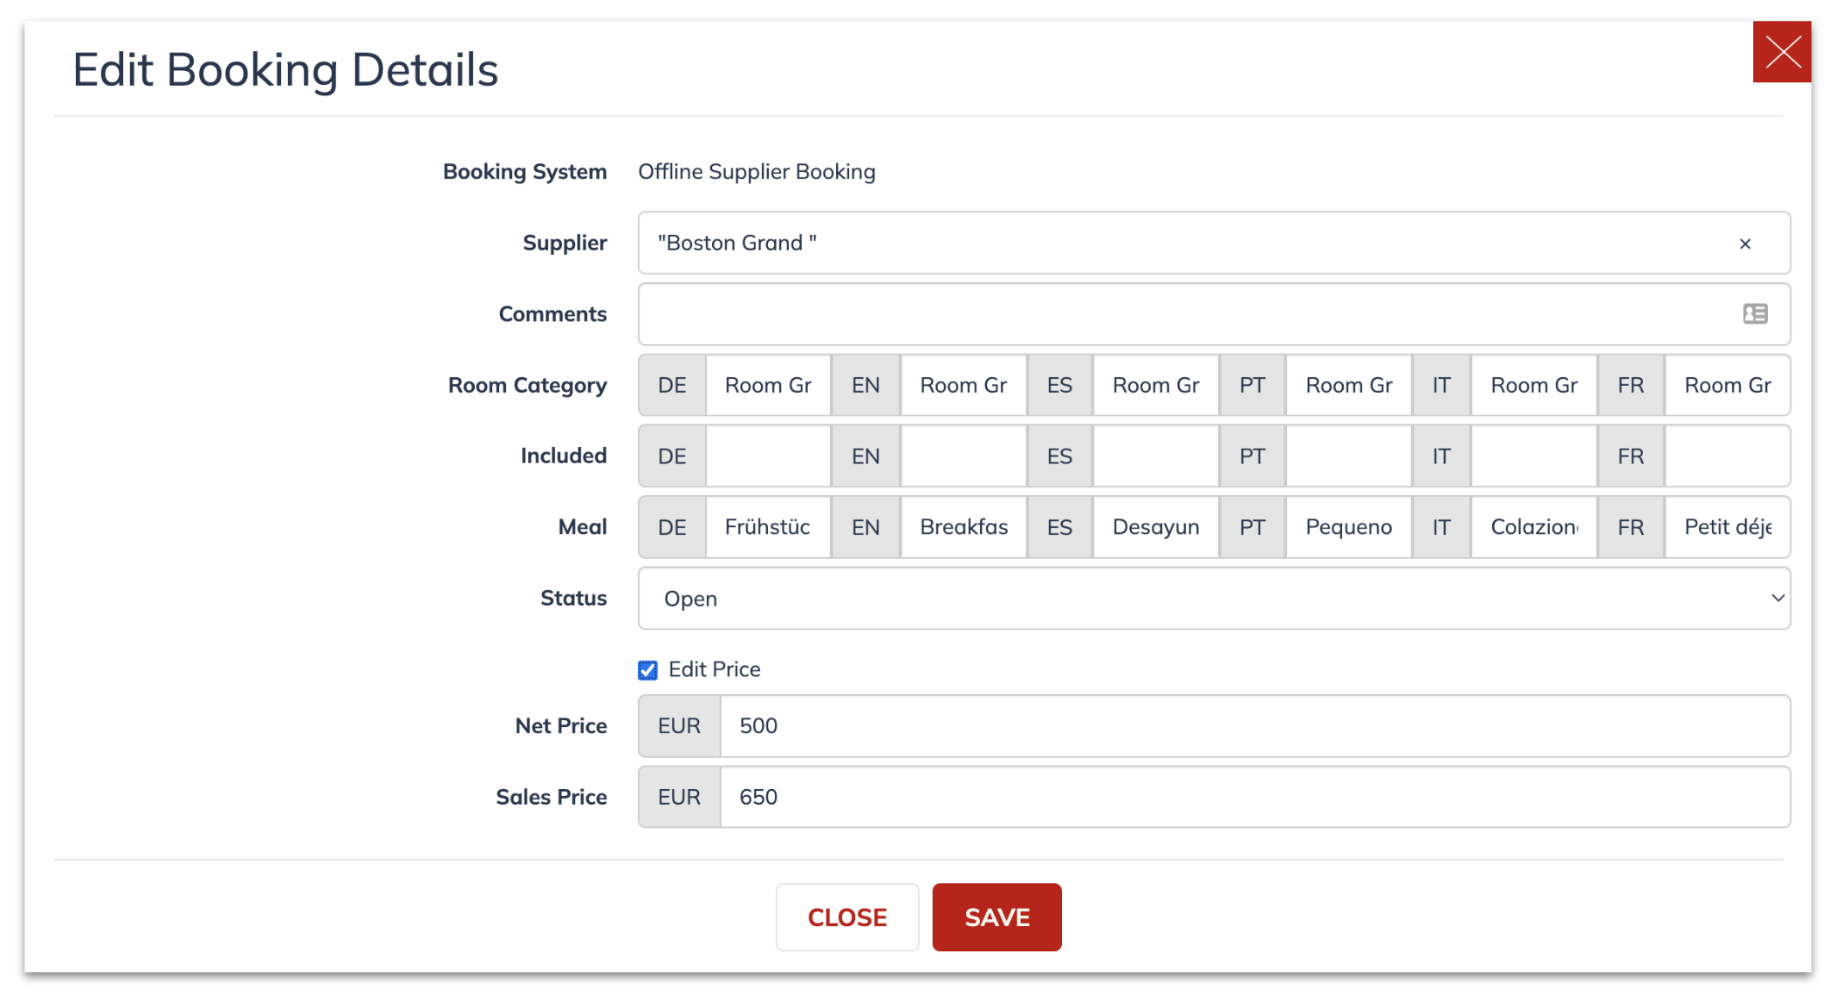This screenshot has height=992, width=1836.
Task: Edit the FR Room Category field
Action: (1728, 385)
